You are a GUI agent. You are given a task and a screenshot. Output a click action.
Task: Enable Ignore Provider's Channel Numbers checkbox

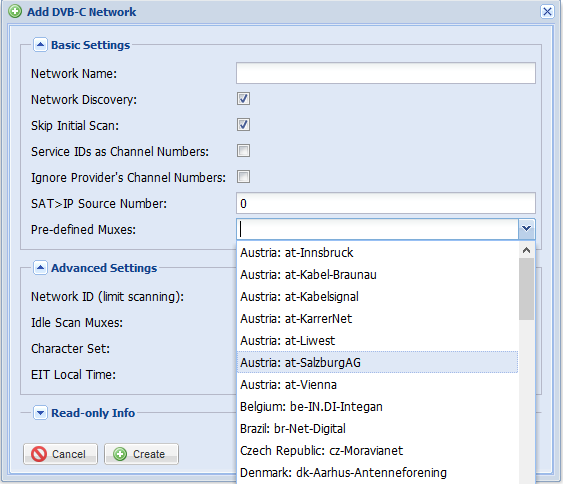click(x=243, y=177)
